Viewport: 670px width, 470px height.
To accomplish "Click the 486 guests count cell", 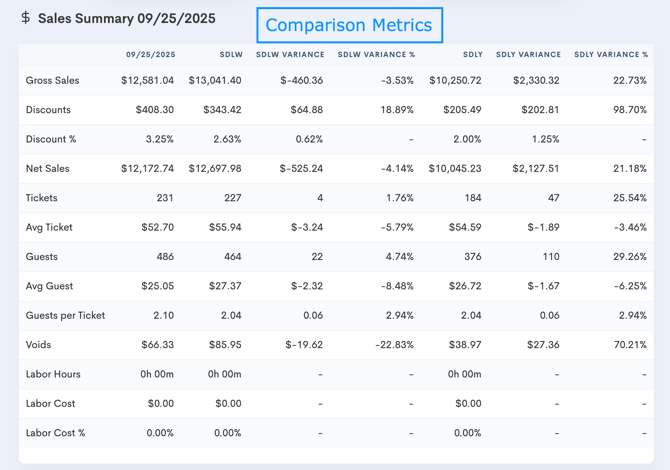I will tap(164, 257).
